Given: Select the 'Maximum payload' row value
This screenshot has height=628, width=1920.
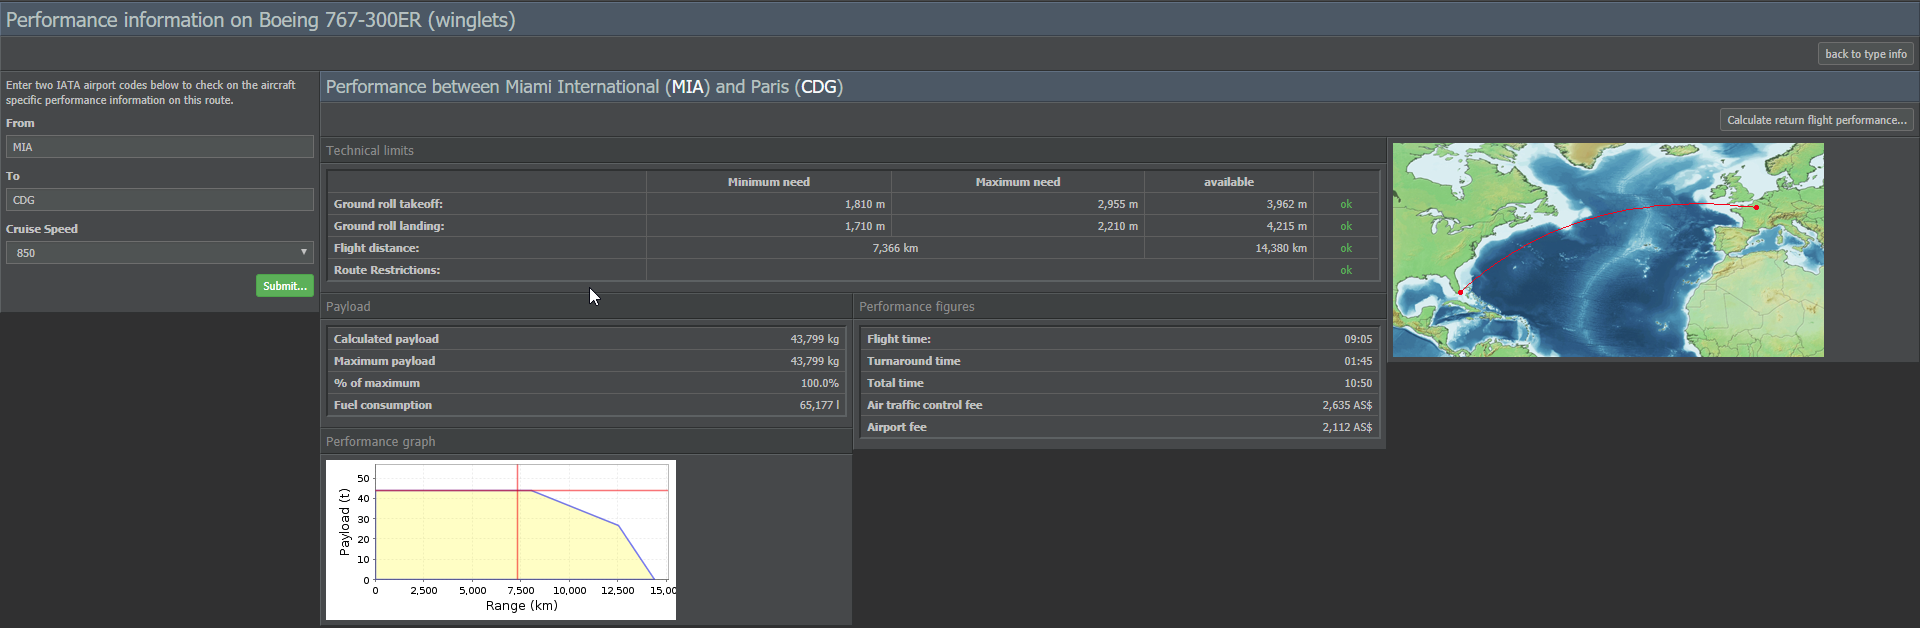Looking at the screenshot, I should pos(814,361).
